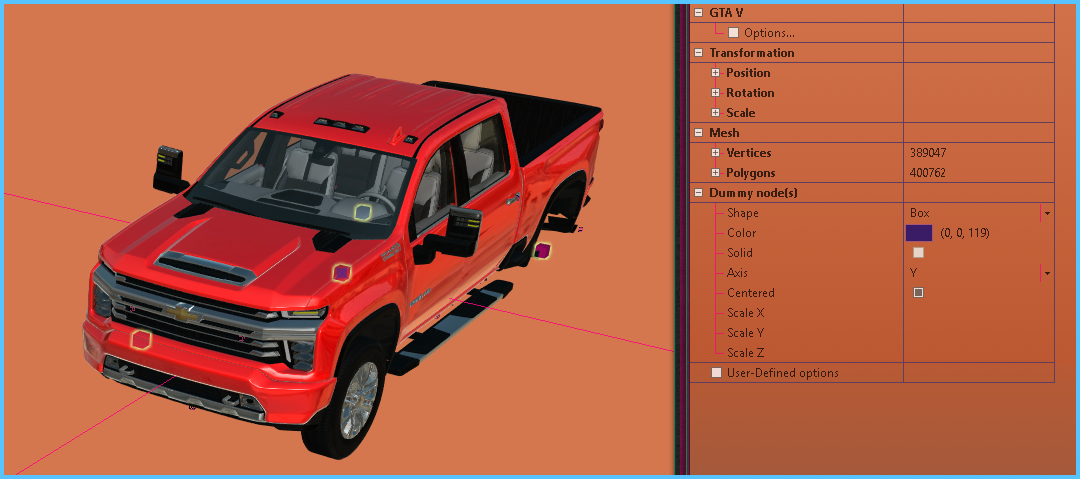Click the Scale X value field
The image size is (1080, 479).
(977, 313)
